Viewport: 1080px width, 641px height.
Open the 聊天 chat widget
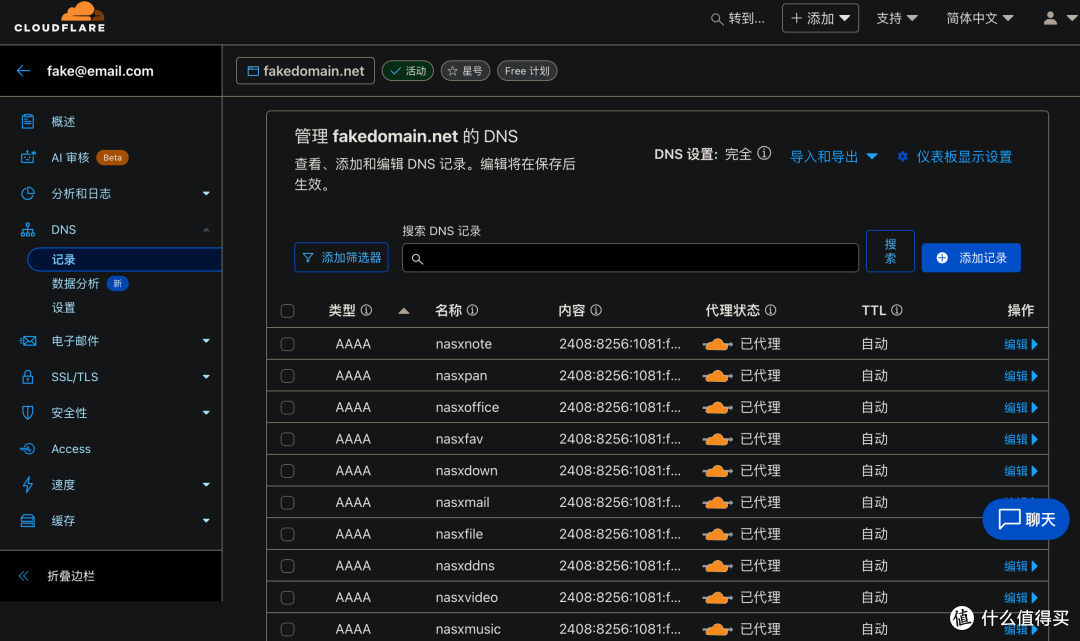[1026, 519]
